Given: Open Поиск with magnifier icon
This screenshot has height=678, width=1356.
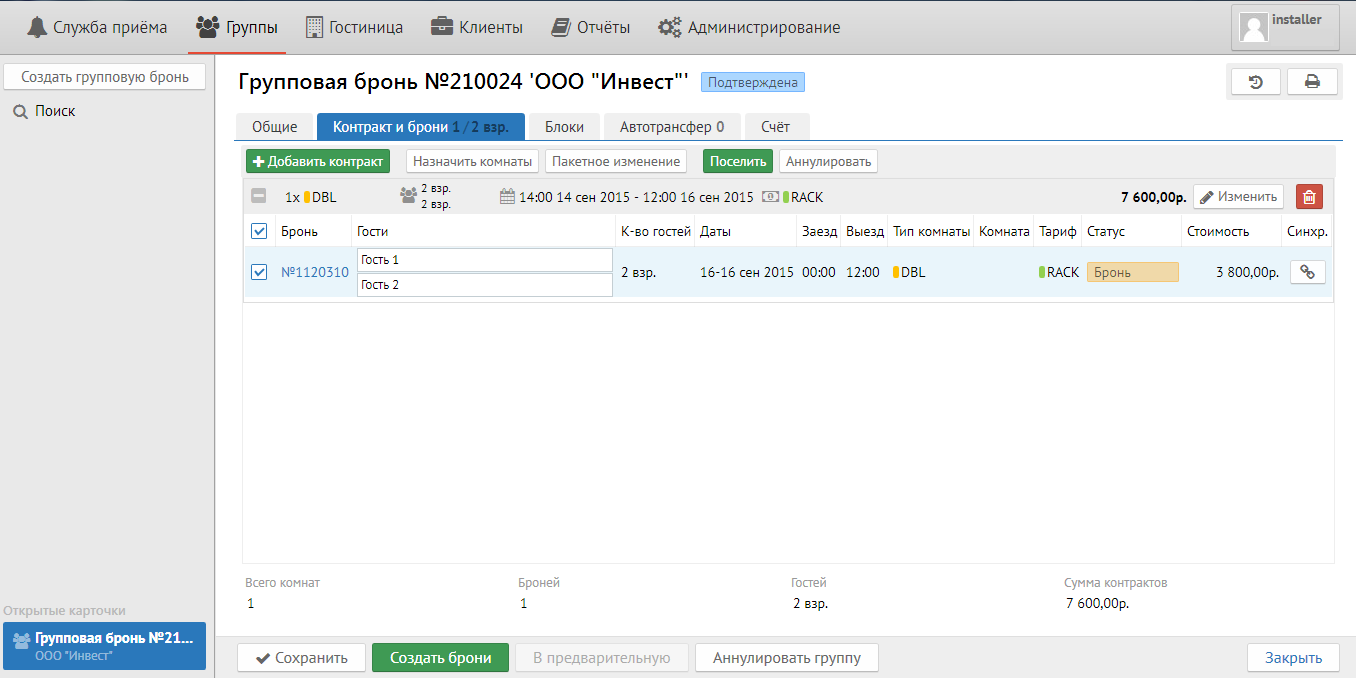Looking at the screenshot, I should (45, 111).
